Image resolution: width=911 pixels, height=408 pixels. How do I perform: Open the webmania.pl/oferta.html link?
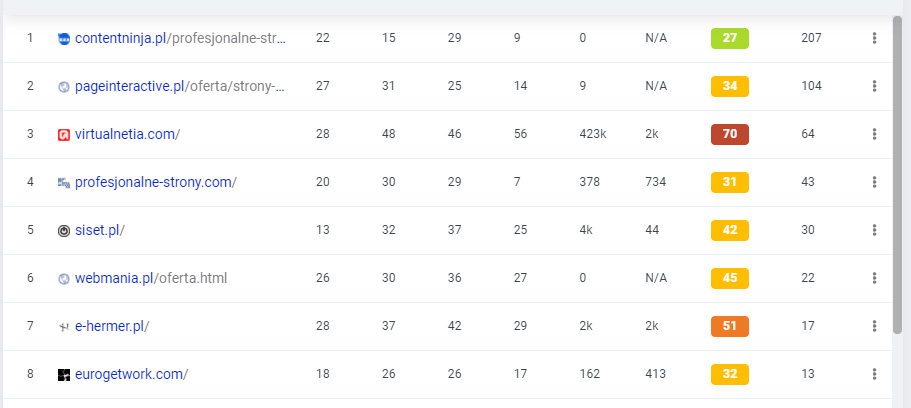[x=151, y=278]
